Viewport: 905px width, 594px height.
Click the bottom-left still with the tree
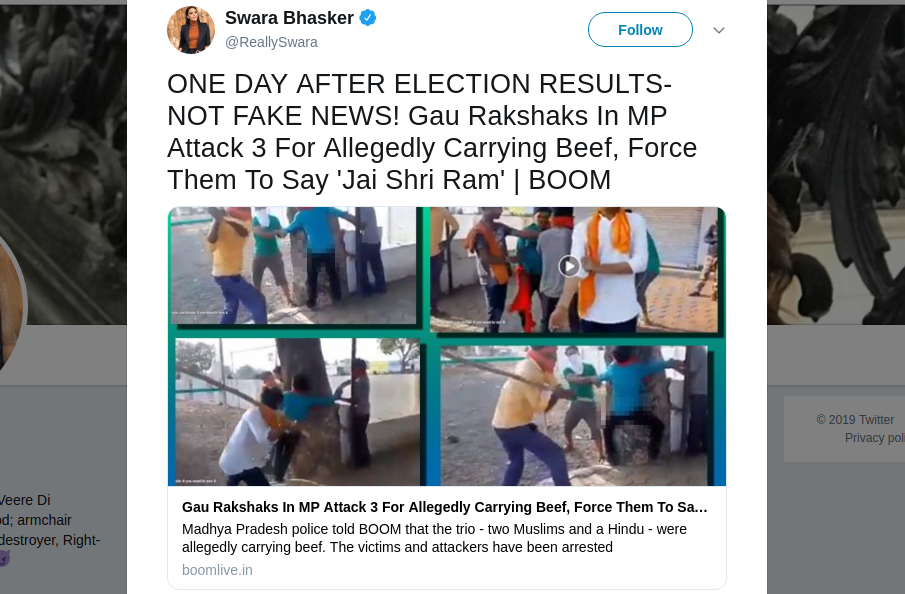(297, 411)
